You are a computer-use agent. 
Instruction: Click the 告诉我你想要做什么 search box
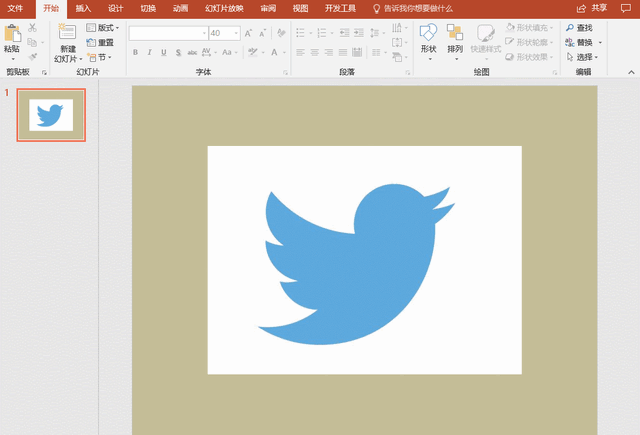(413, 9)
